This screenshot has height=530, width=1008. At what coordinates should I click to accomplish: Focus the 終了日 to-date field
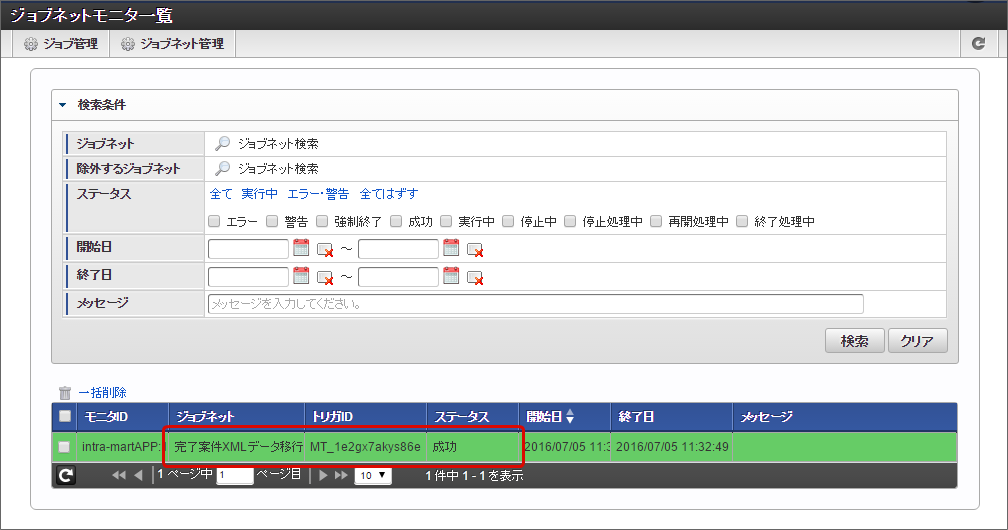[x=398, y=277]
